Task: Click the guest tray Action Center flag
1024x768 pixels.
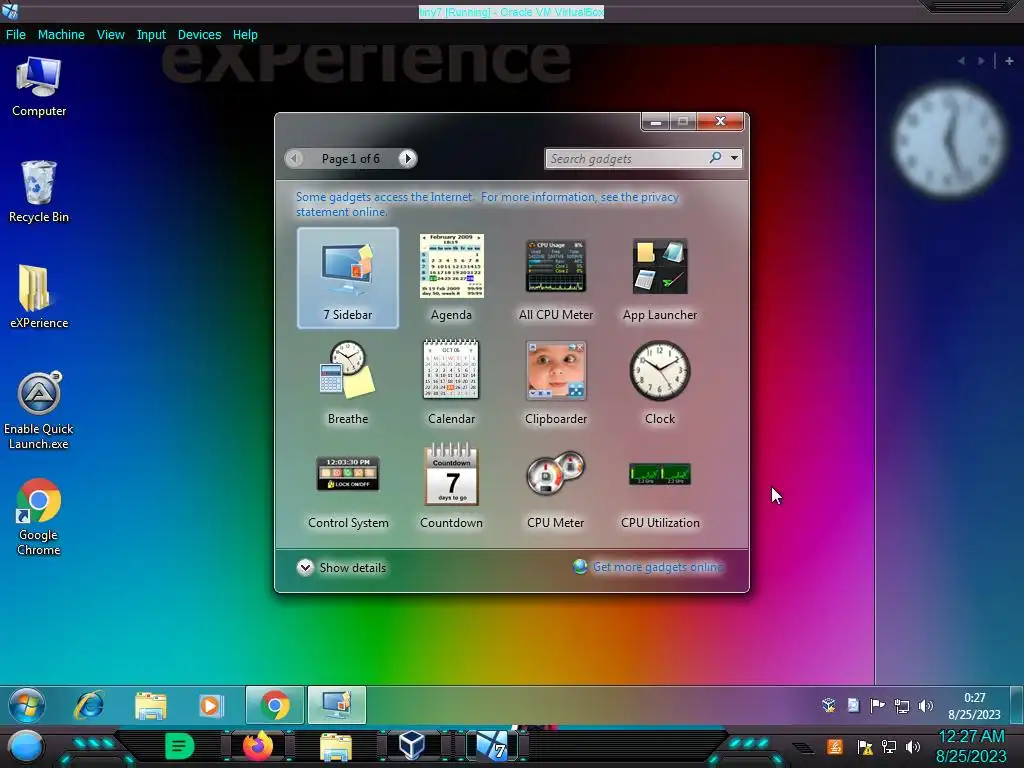Action: coord(877,705)
